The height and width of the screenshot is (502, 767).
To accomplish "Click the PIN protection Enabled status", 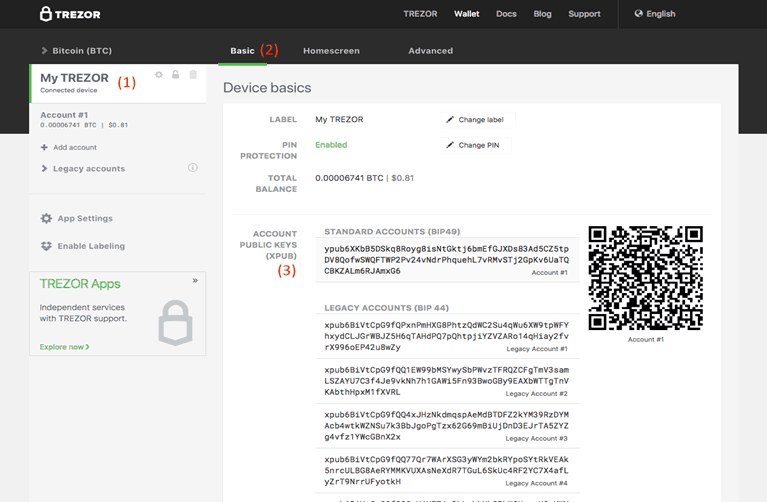I will 331,145.
